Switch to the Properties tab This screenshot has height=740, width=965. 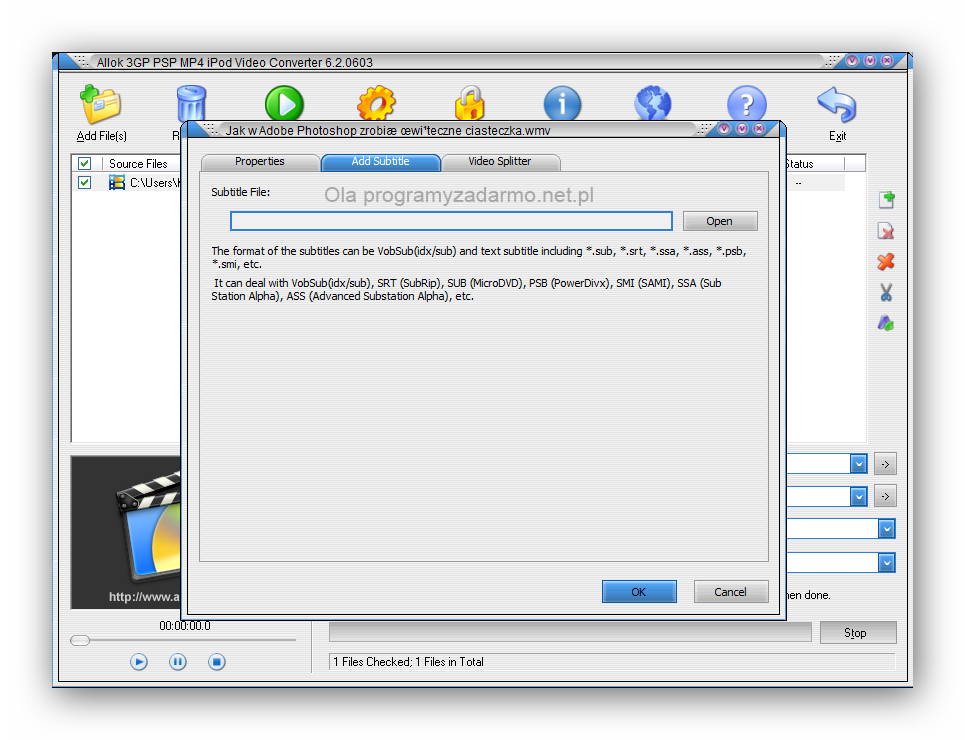coord(260,162)
